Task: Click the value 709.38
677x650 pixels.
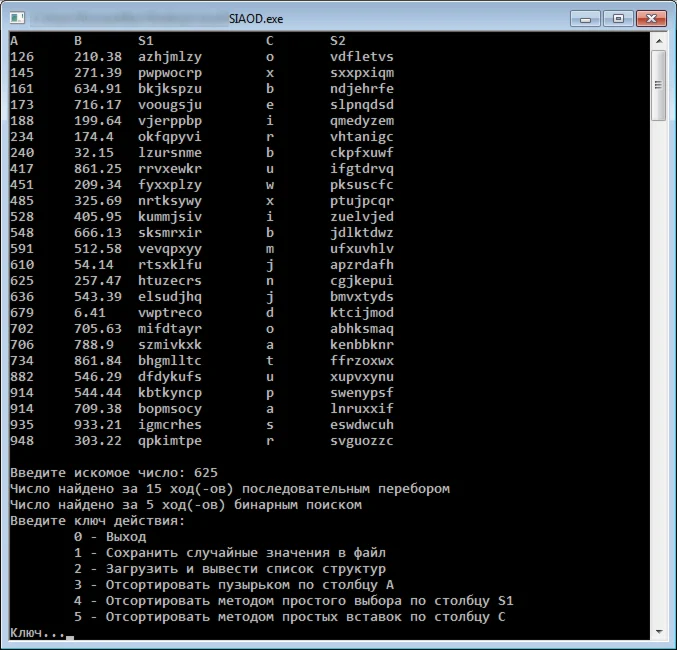Action: 98,408
